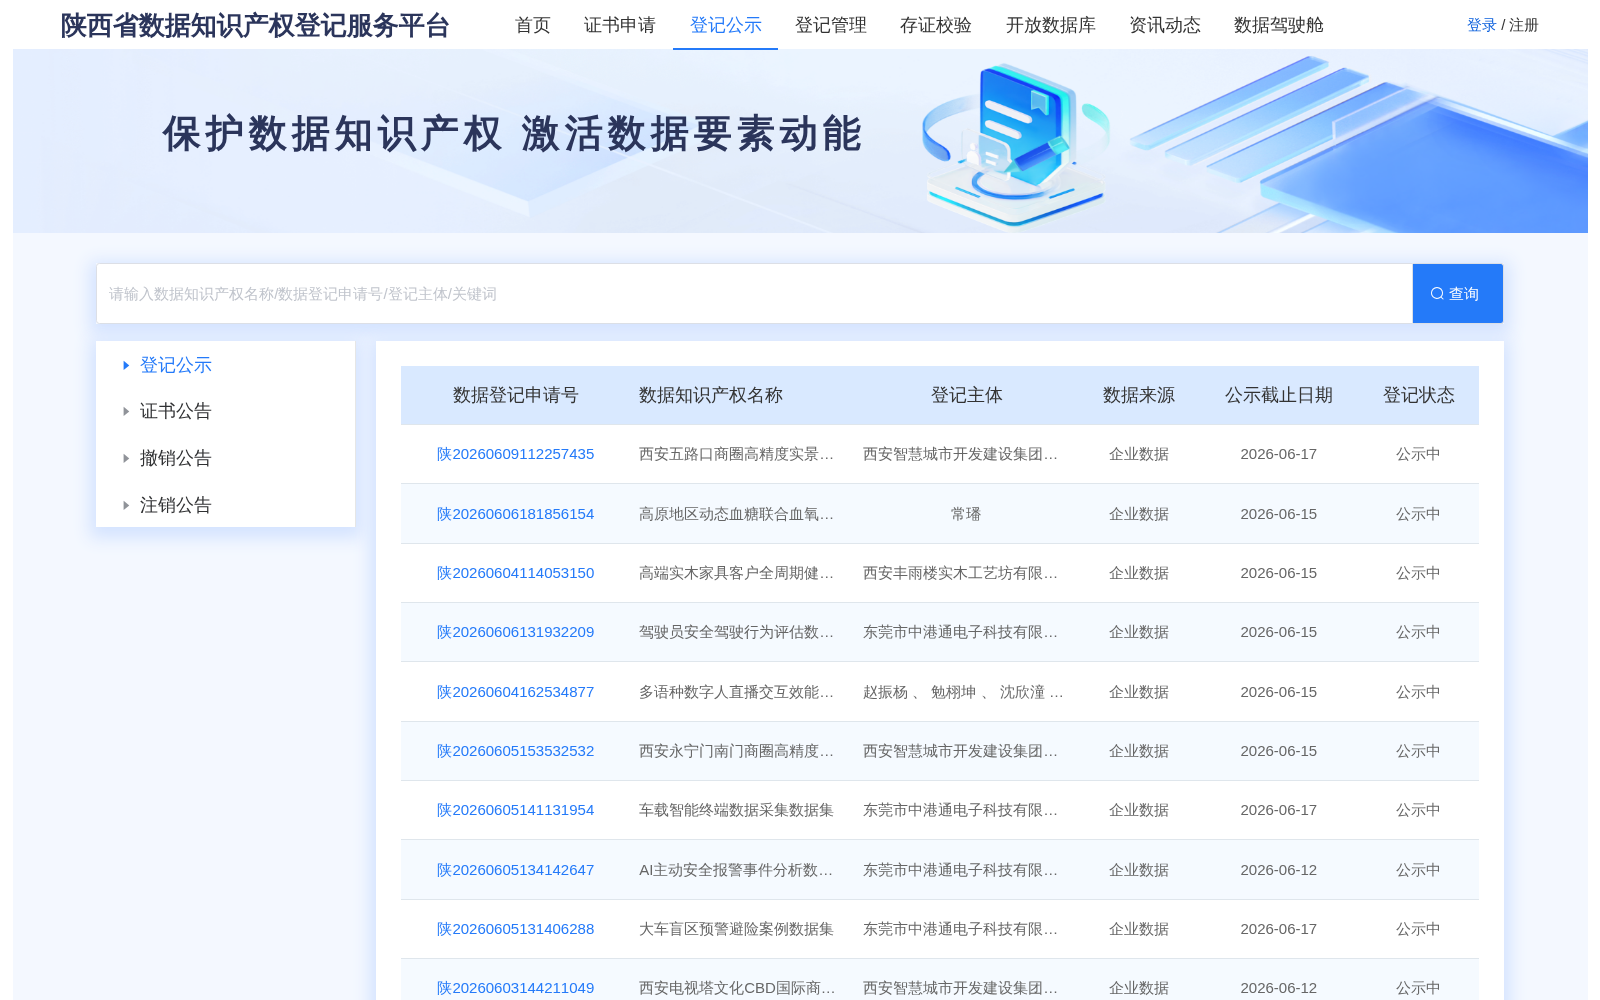This screenshot has width=1600, height=1000.
Task: Open the 开放数据库 navigation tab
Action: pos(1051,25)
